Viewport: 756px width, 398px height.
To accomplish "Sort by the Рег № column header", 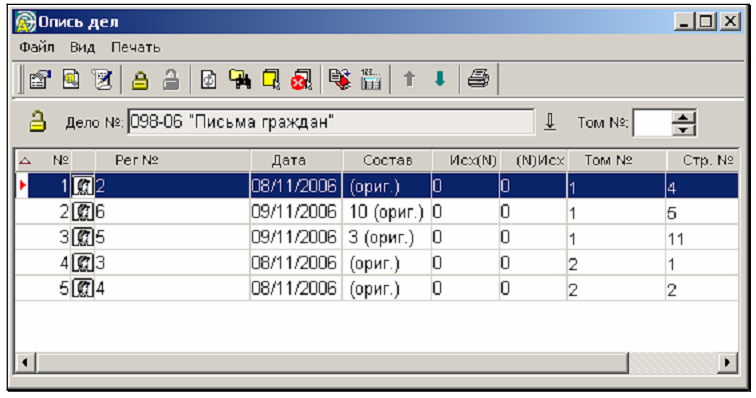I will click(x=173, y=160).
